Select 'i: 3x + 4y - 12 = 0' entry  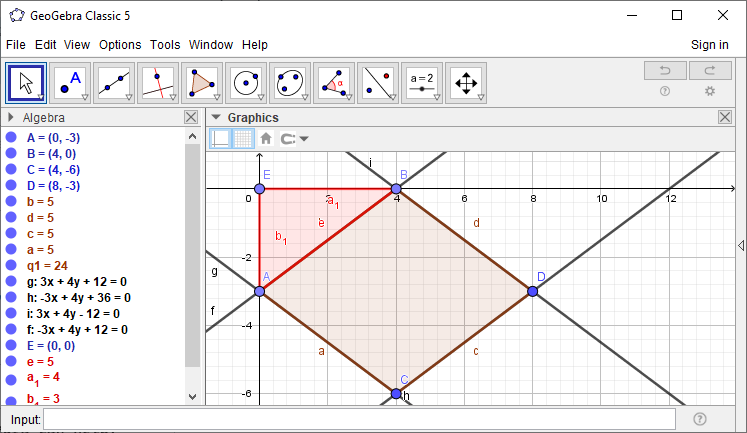coord(73,313)
